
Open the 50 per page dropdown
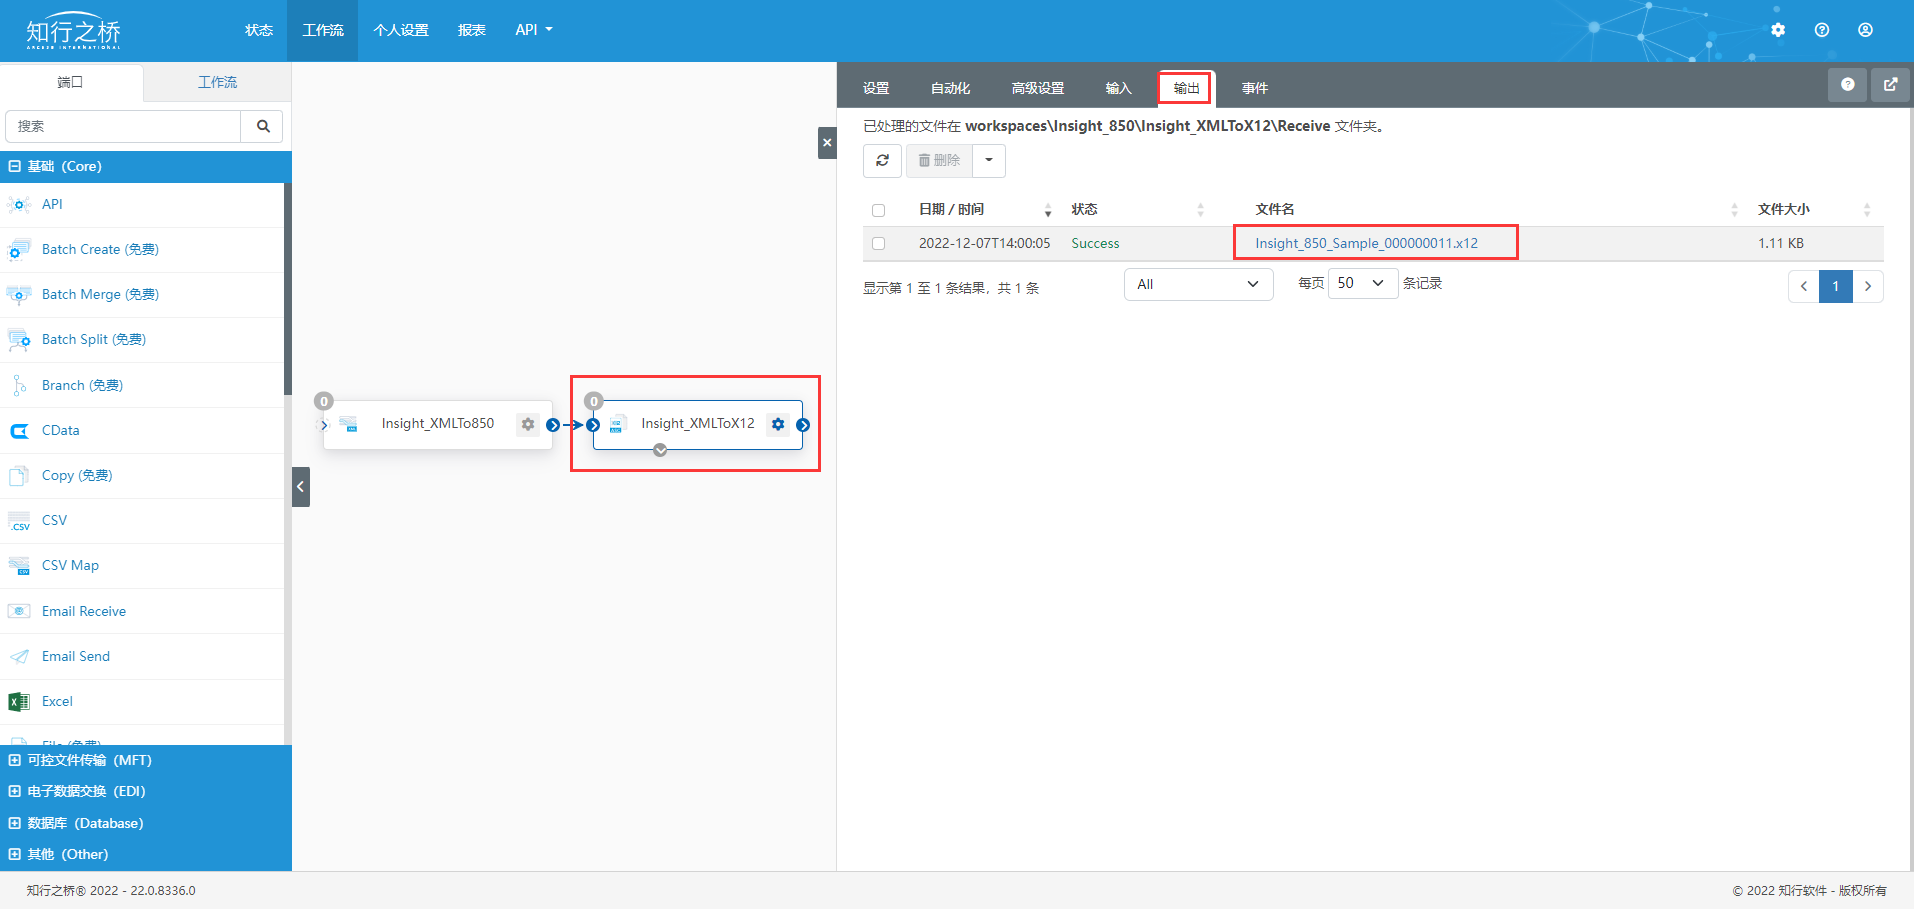tap(1362, 283)
